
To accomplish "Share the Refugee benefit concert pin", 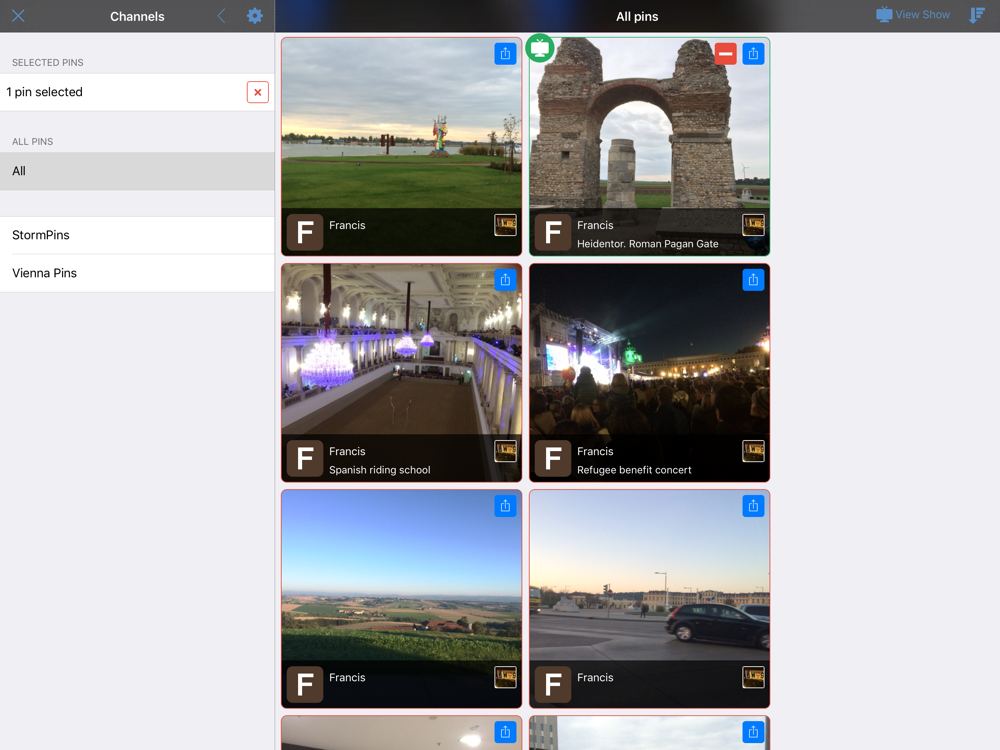I will (x=753, y=280).
